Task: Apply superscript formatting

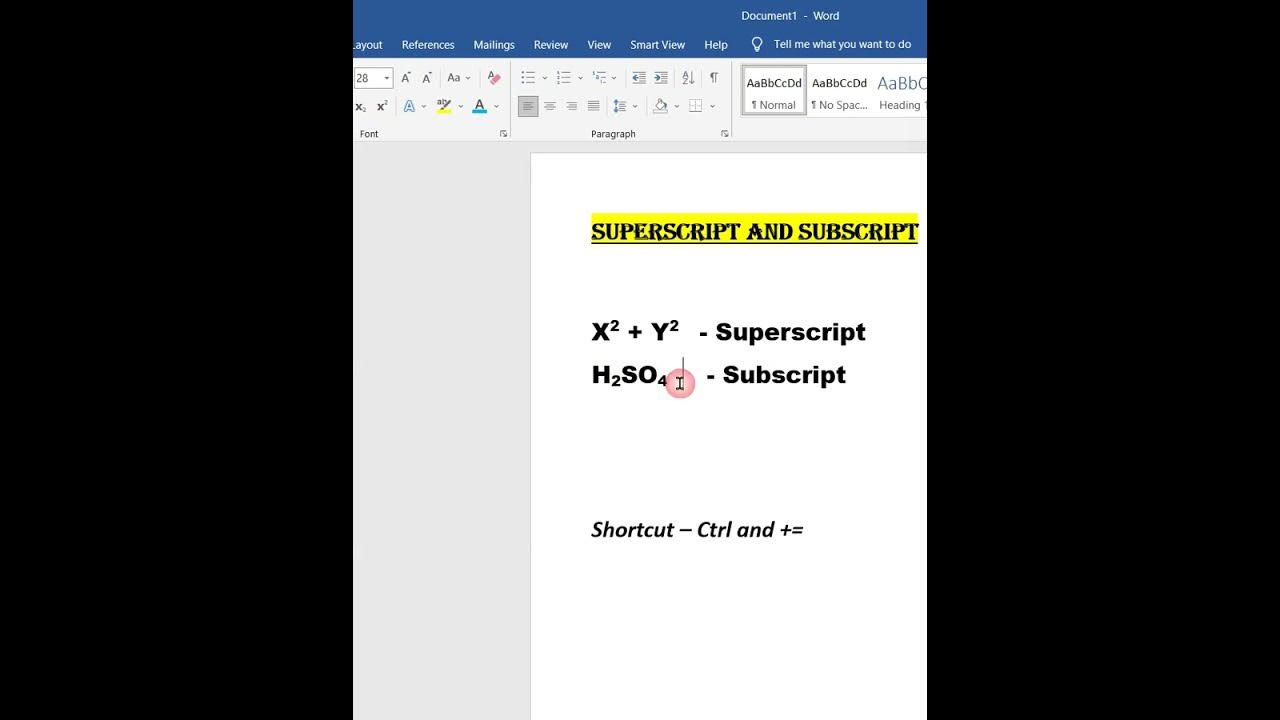Action: click(382, 106)
